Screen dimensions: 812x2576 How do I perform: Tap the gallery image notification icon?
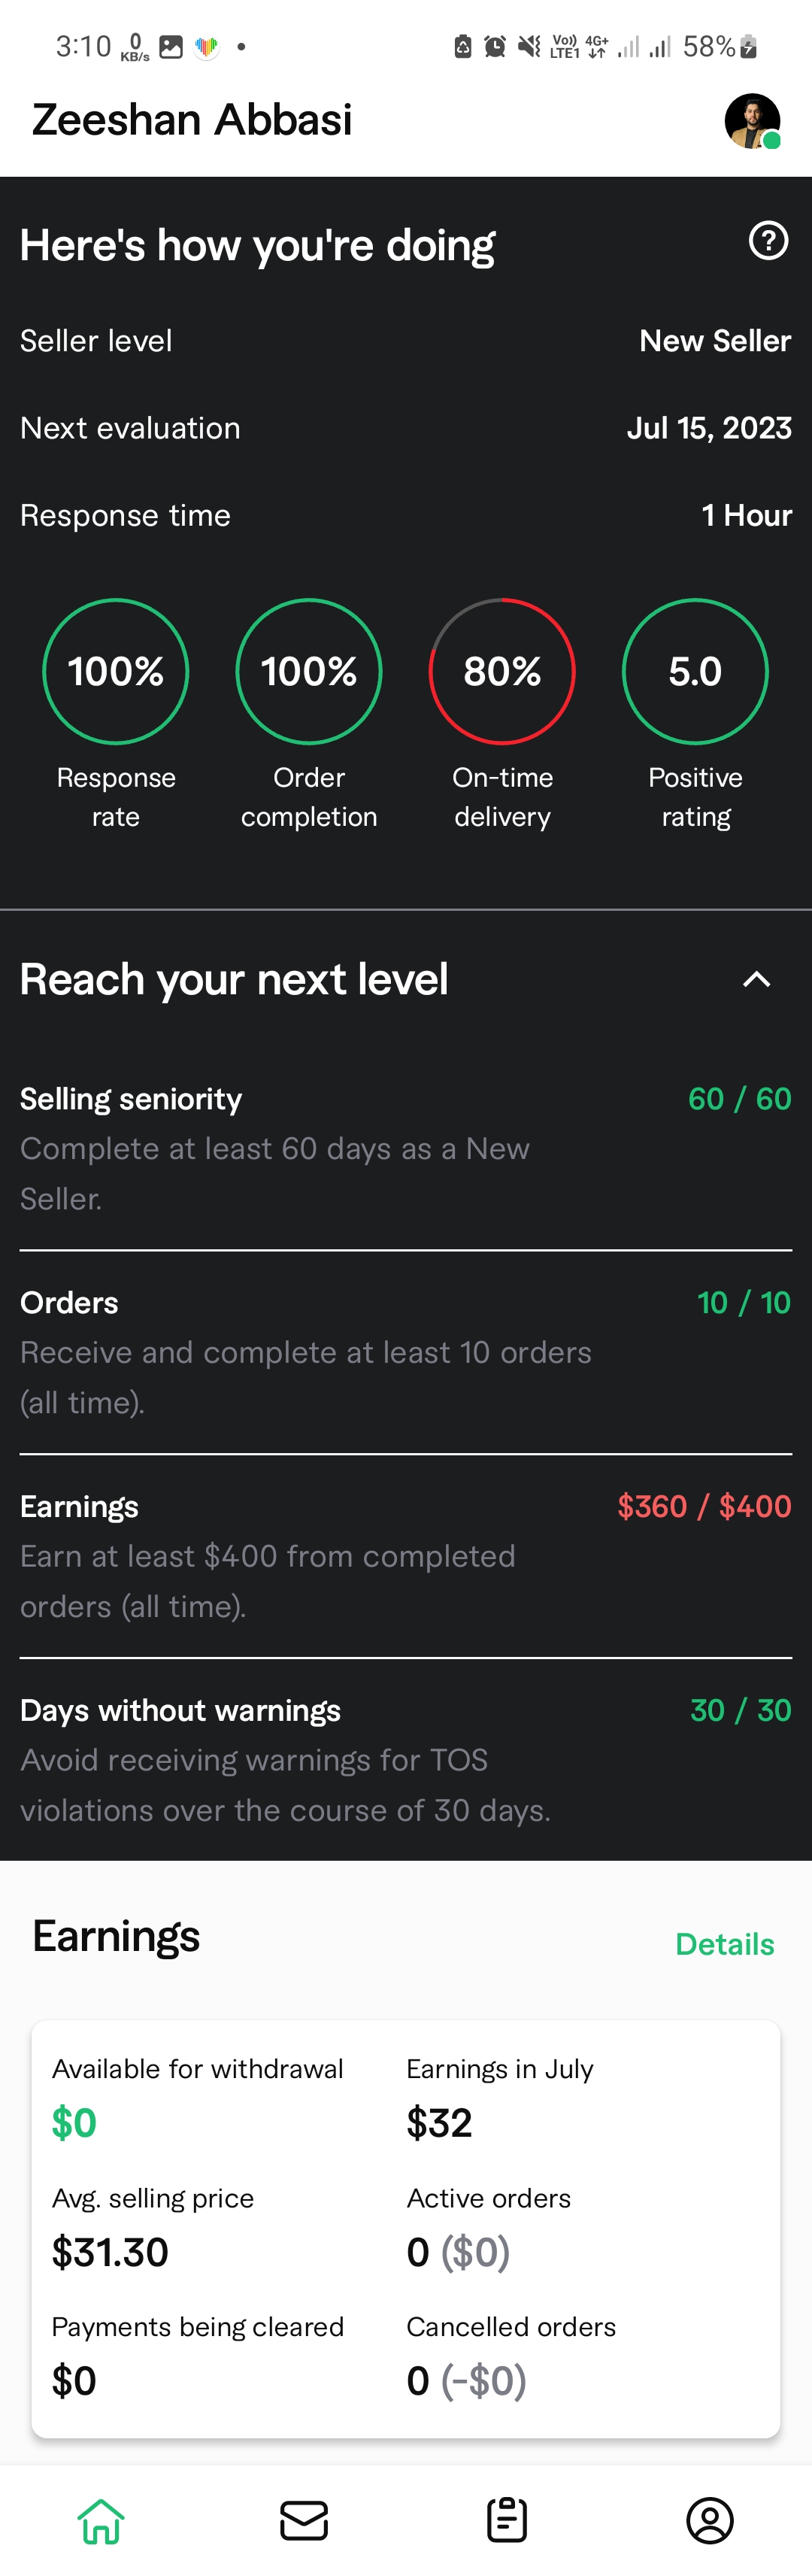click(171, 47)
